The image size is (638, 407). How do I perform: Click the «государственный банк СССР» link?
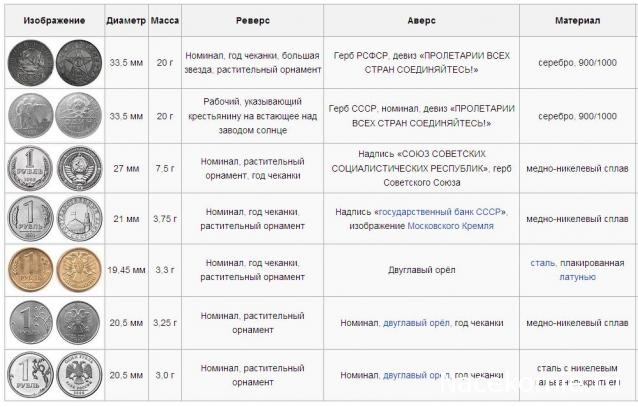(441, 212)
